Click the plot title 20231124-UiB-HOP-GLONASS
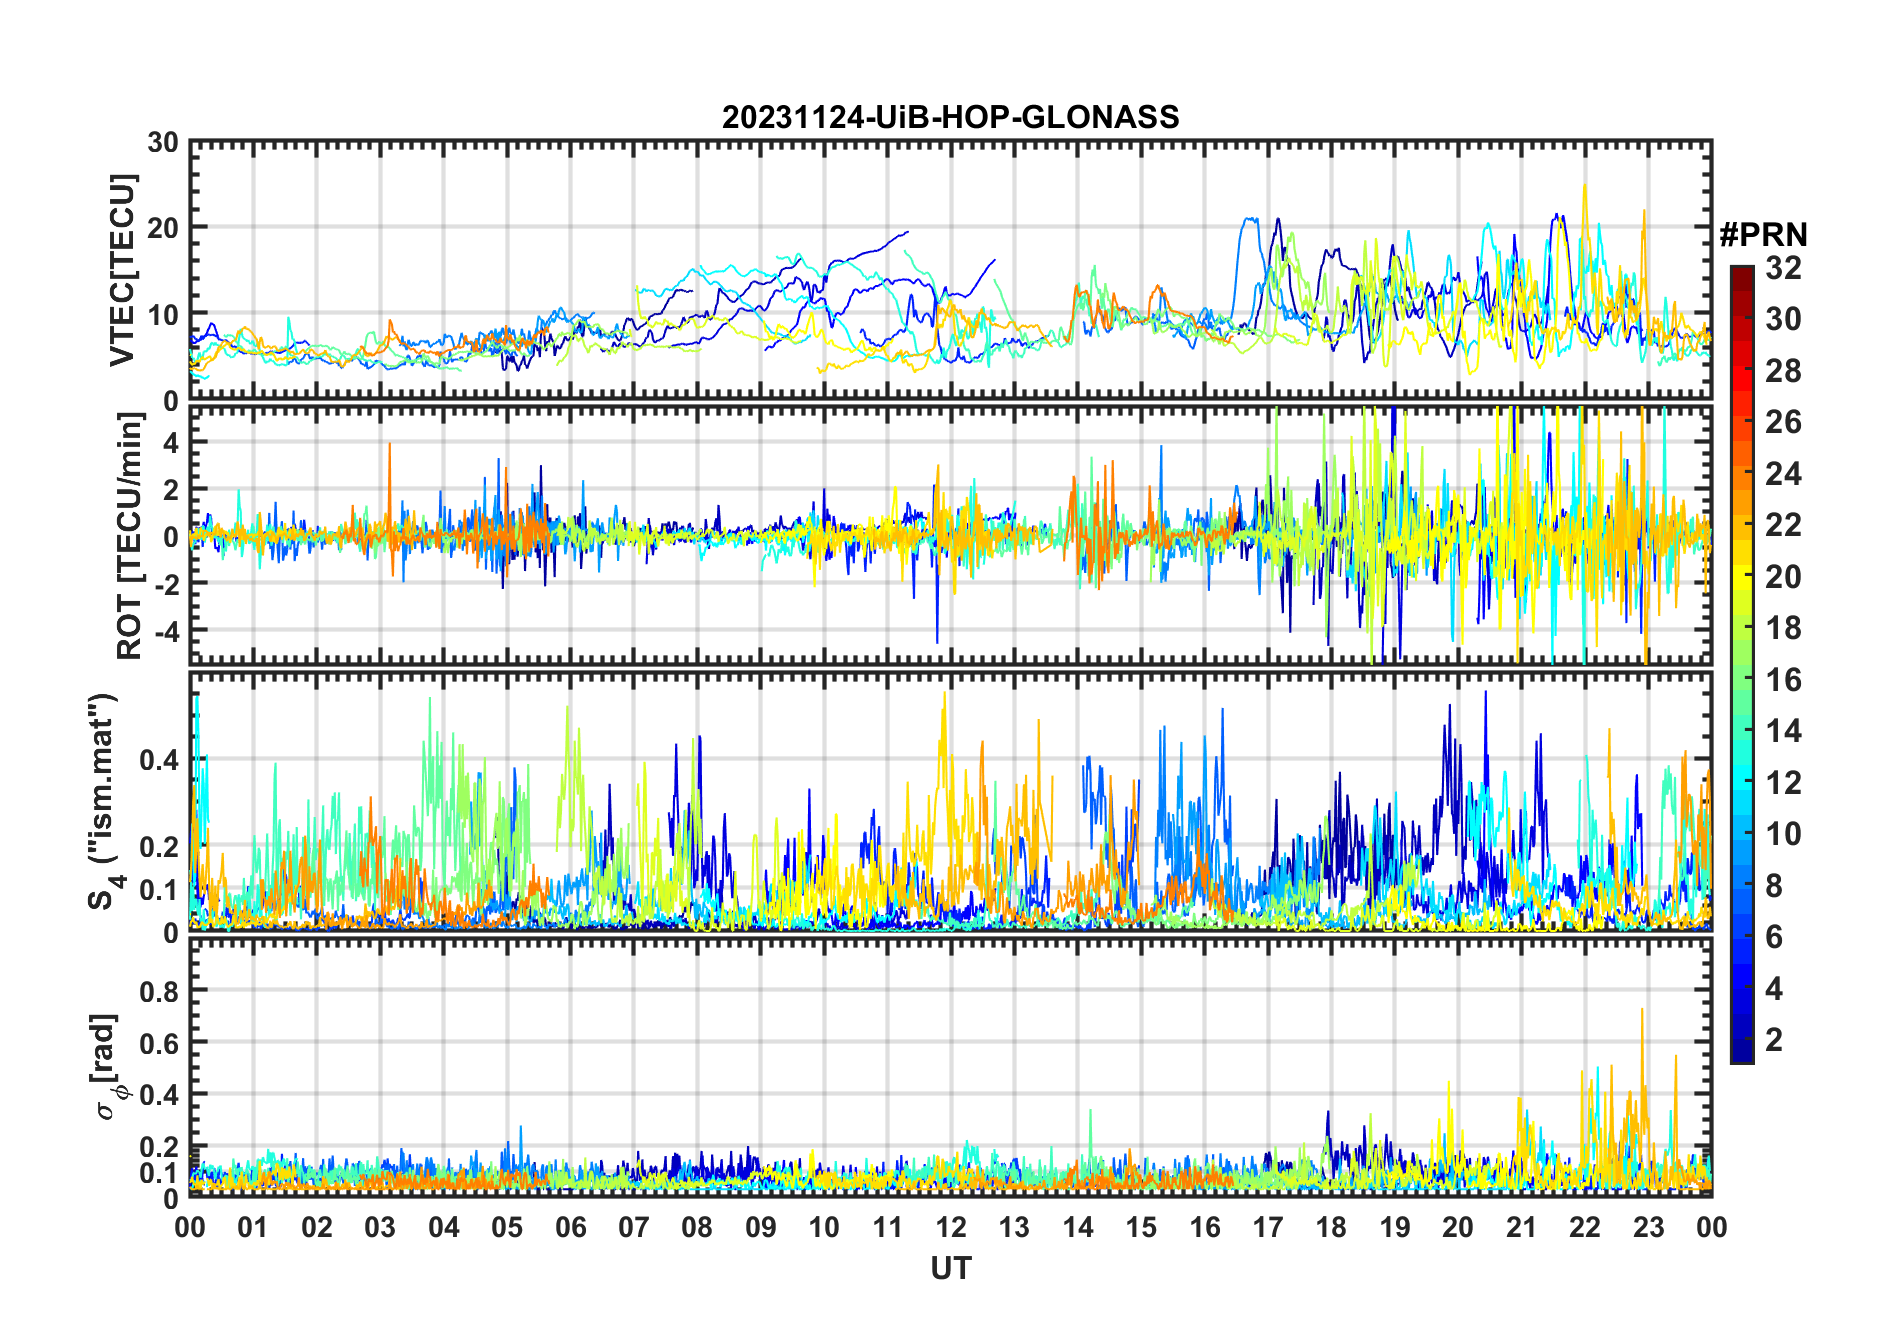 (950, 117)
